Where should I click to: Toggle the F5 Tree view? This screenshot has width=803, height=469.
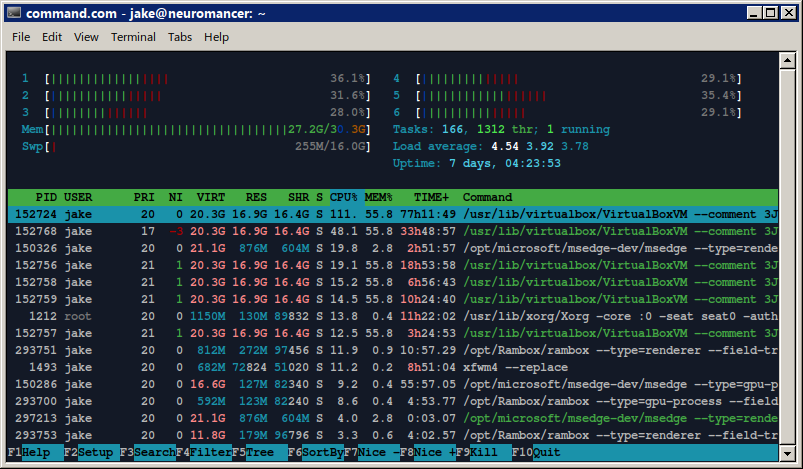pos(258,452)
